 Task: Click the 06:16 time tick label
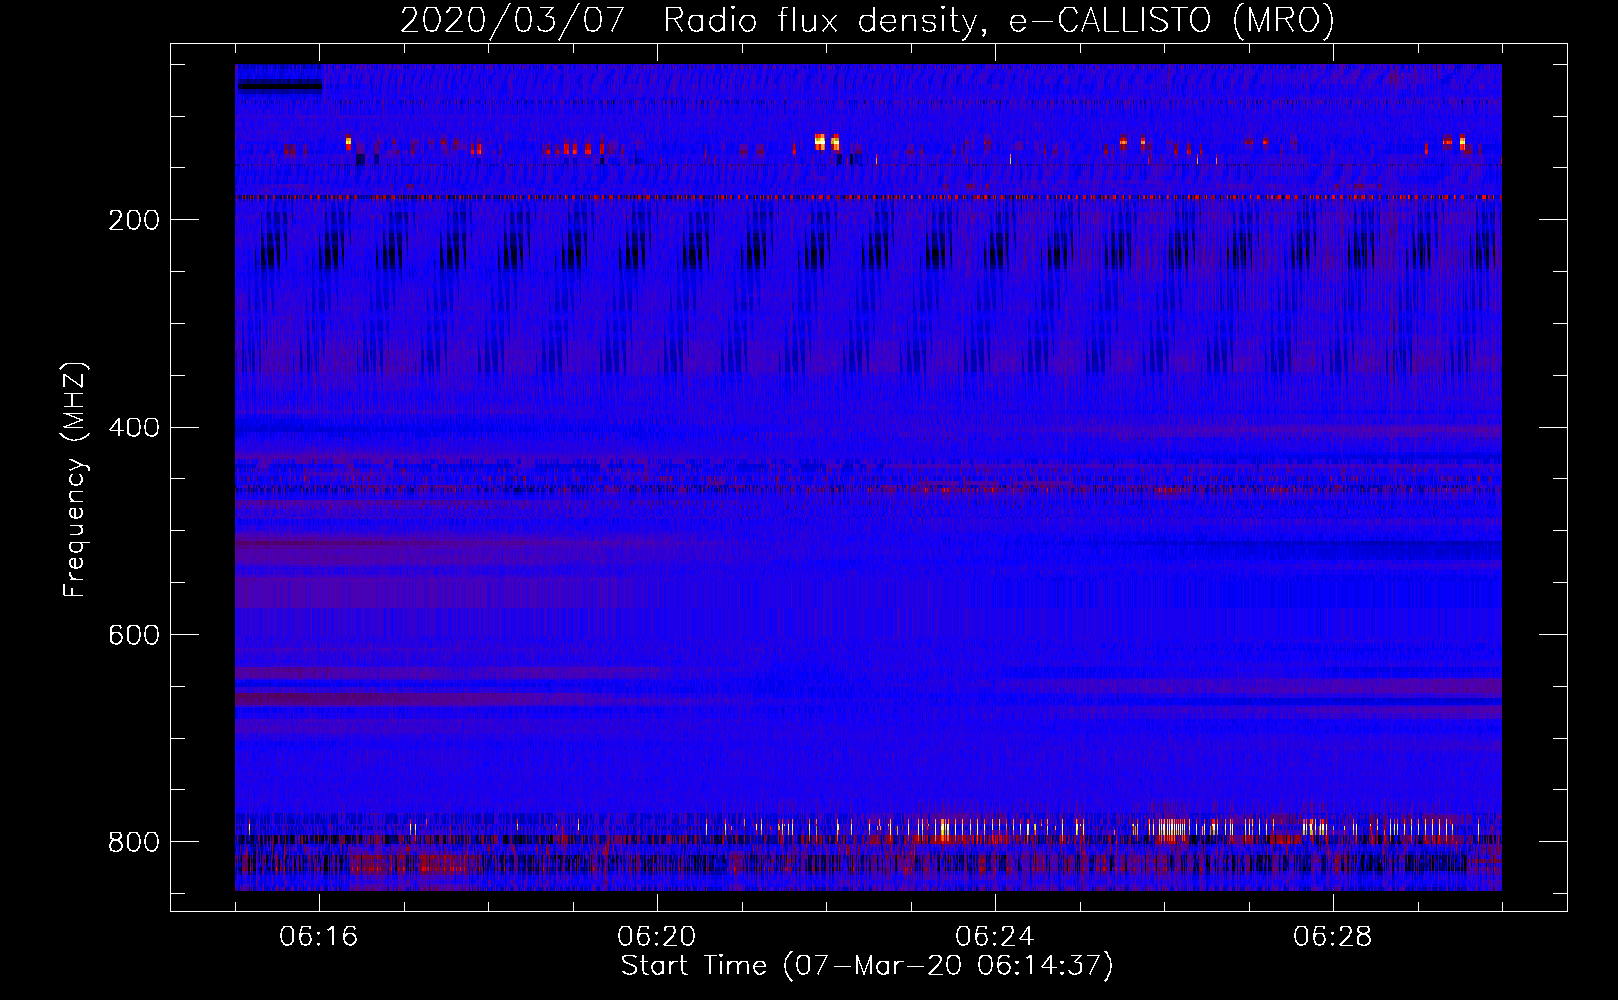tap(319, 937)
